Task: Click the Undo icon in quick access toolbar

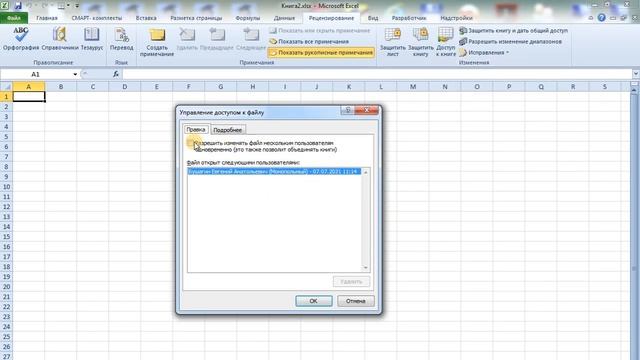Action: [29, 6]
